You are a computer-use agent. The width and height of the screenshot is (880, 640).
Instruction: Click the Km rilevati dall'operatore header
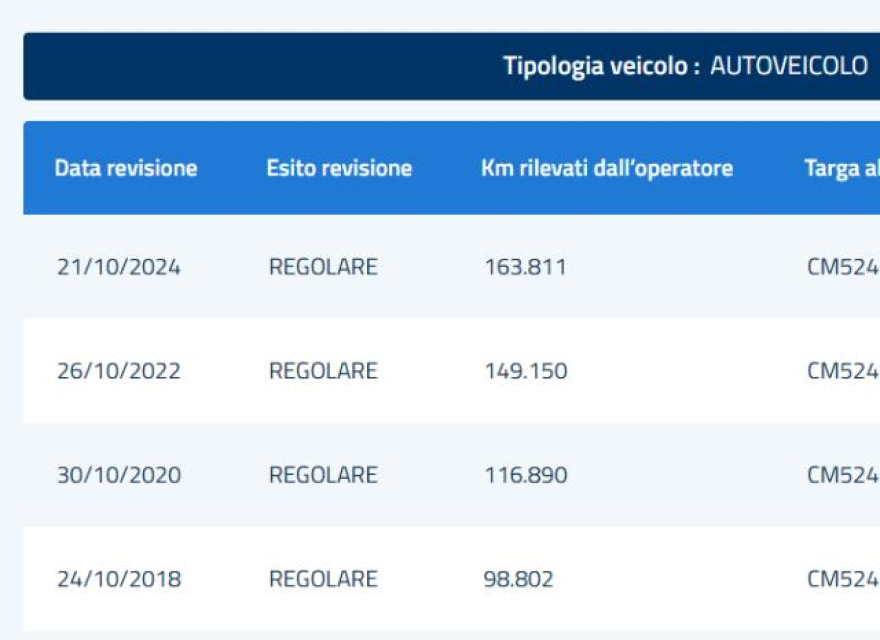coord(607,168)
